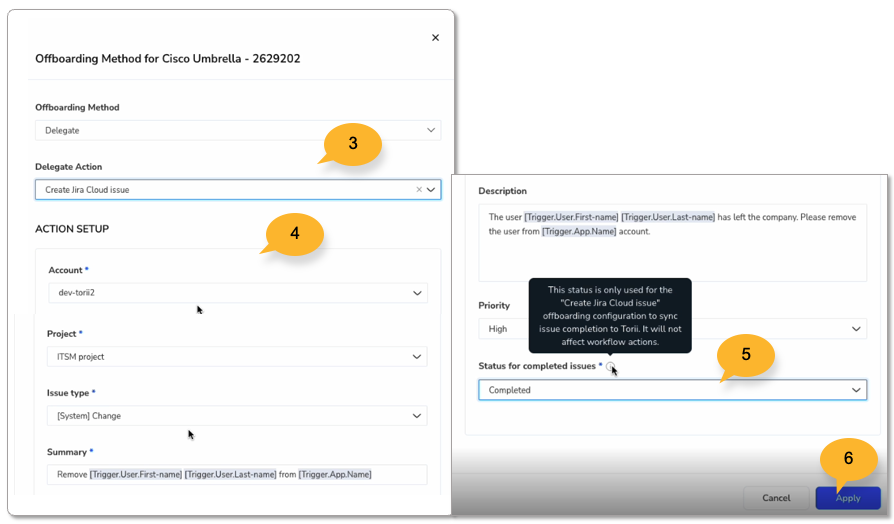Click the Cancel button
This screenshot has height=524, width=894.
pos(776,498)
